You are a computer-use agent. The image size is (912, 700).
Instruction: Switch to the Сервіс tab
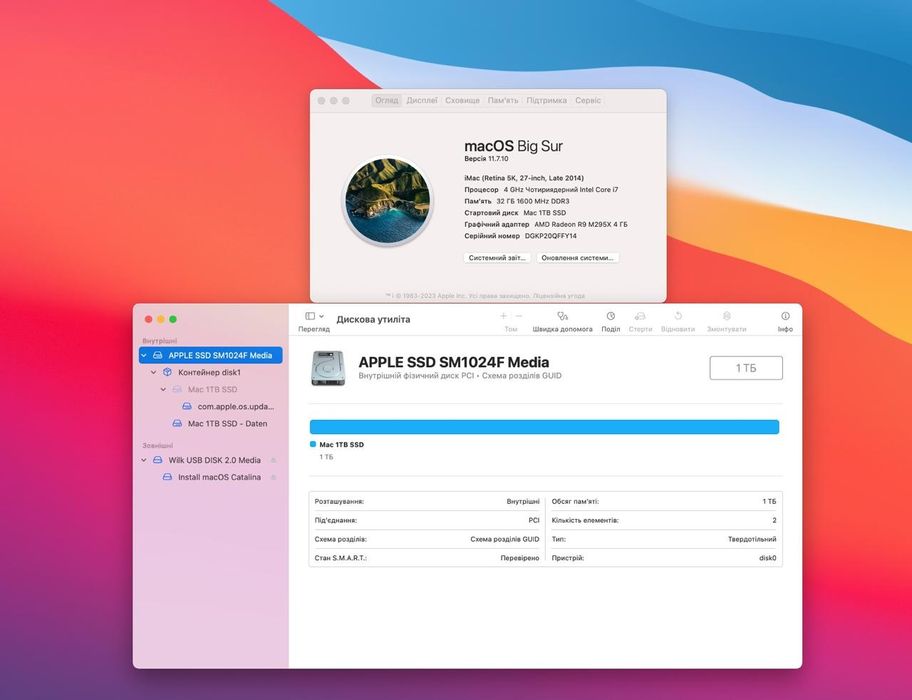tap(588, 101)
